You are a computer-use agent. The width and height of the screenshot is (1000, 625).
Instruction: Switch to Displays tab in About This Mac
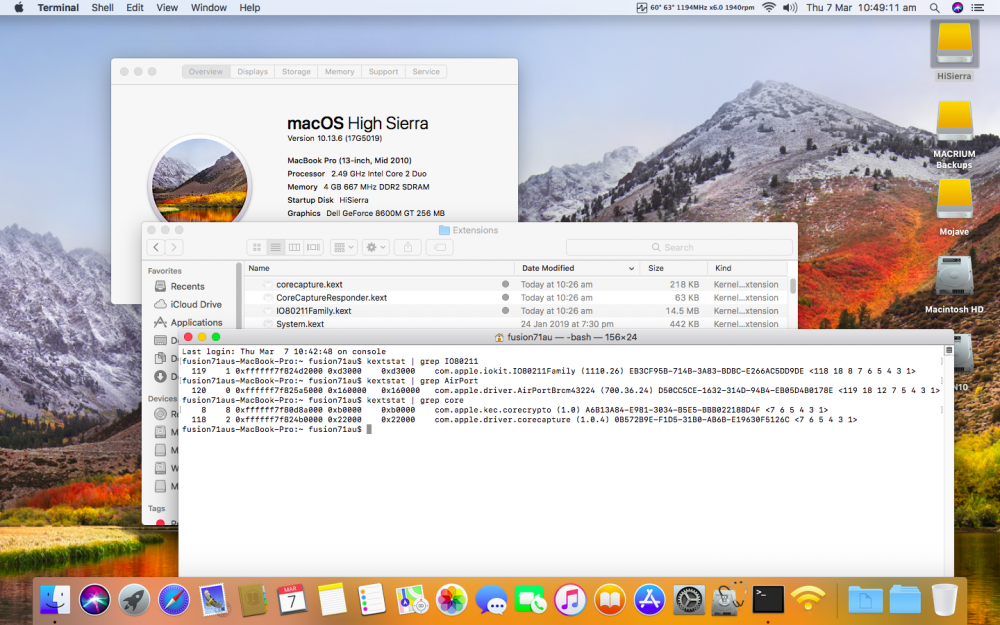click(253, 71)
